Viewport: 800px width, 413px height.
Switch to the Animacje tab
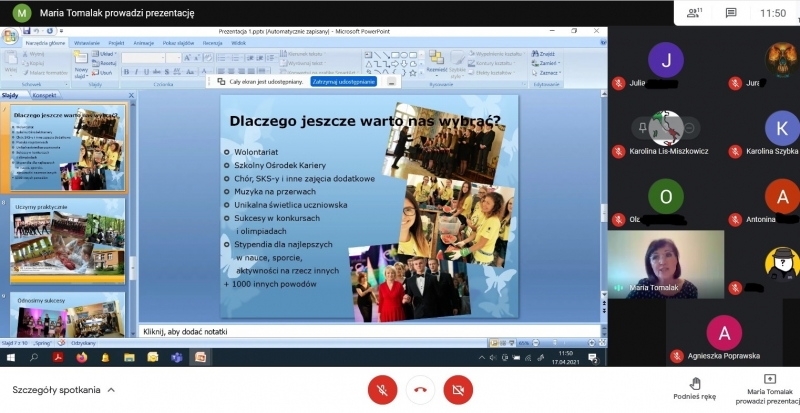(x=143, y=43)
